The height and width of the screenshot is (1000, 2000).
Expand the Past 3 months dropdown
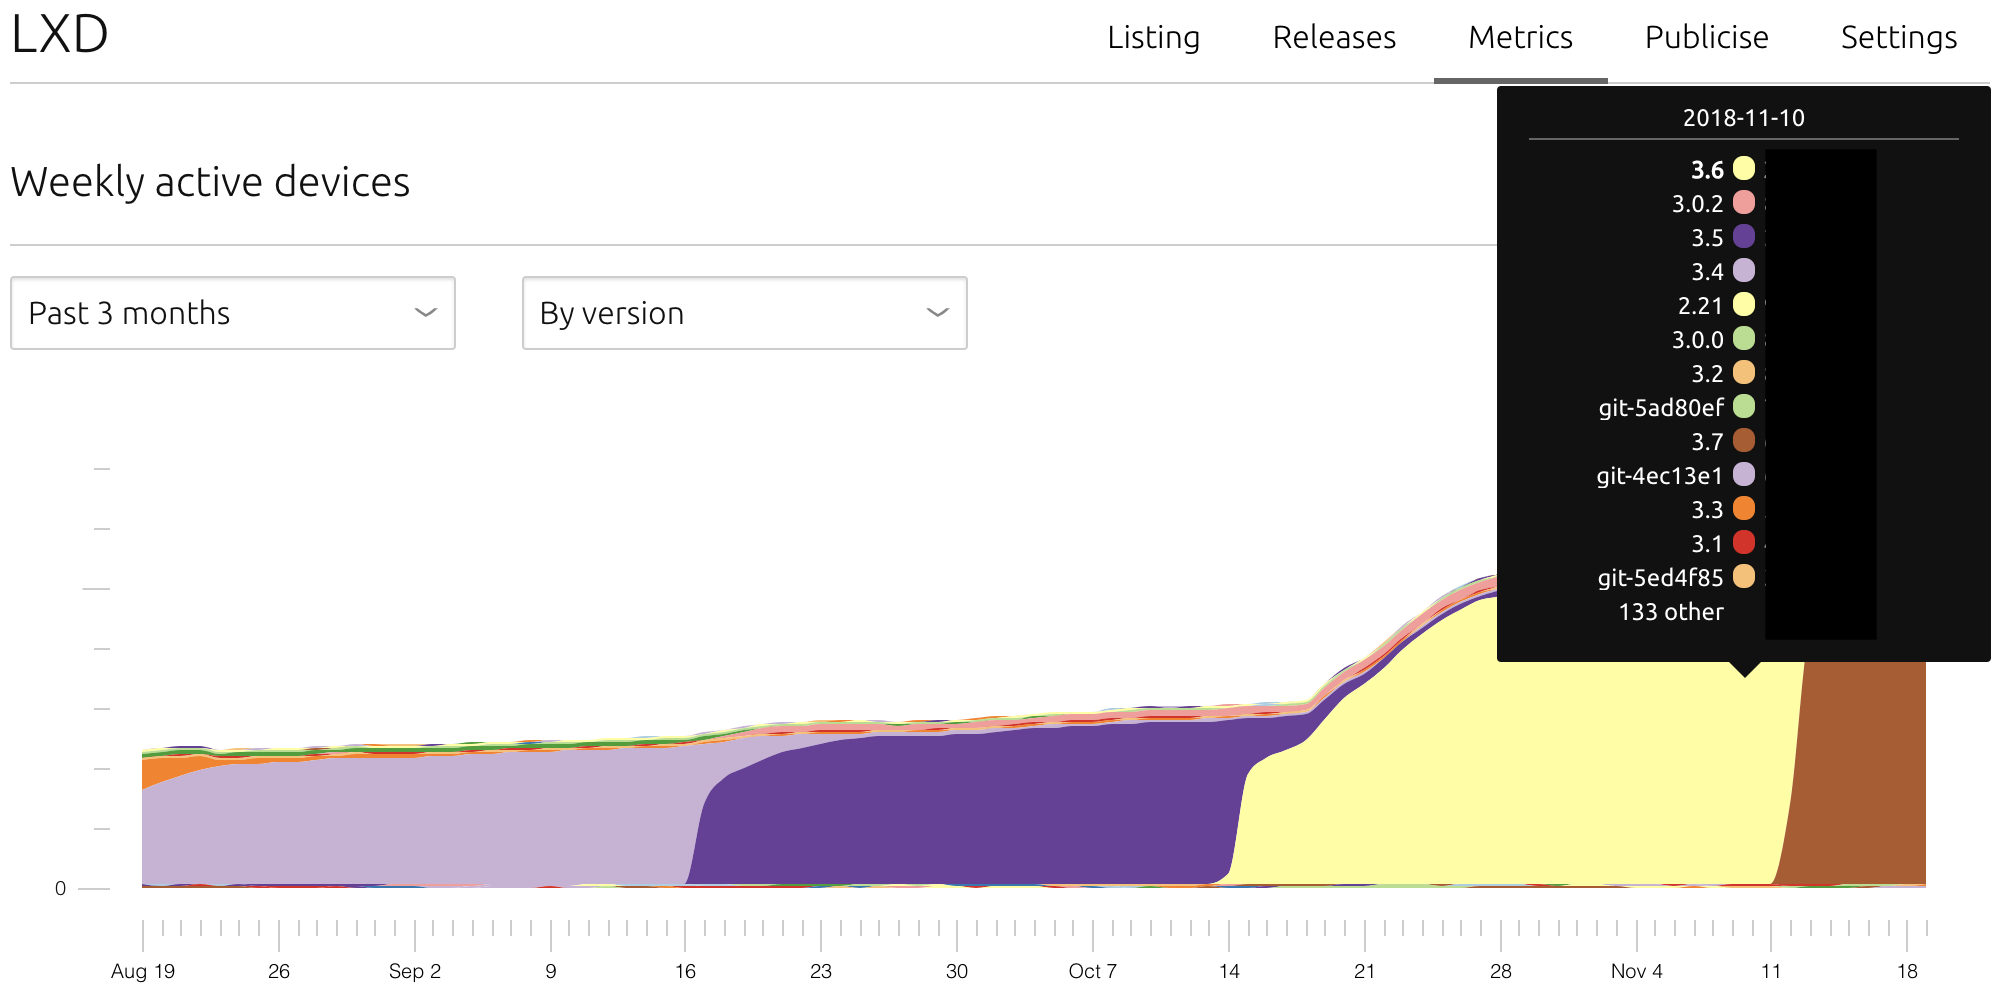click(x=232, y=313)
